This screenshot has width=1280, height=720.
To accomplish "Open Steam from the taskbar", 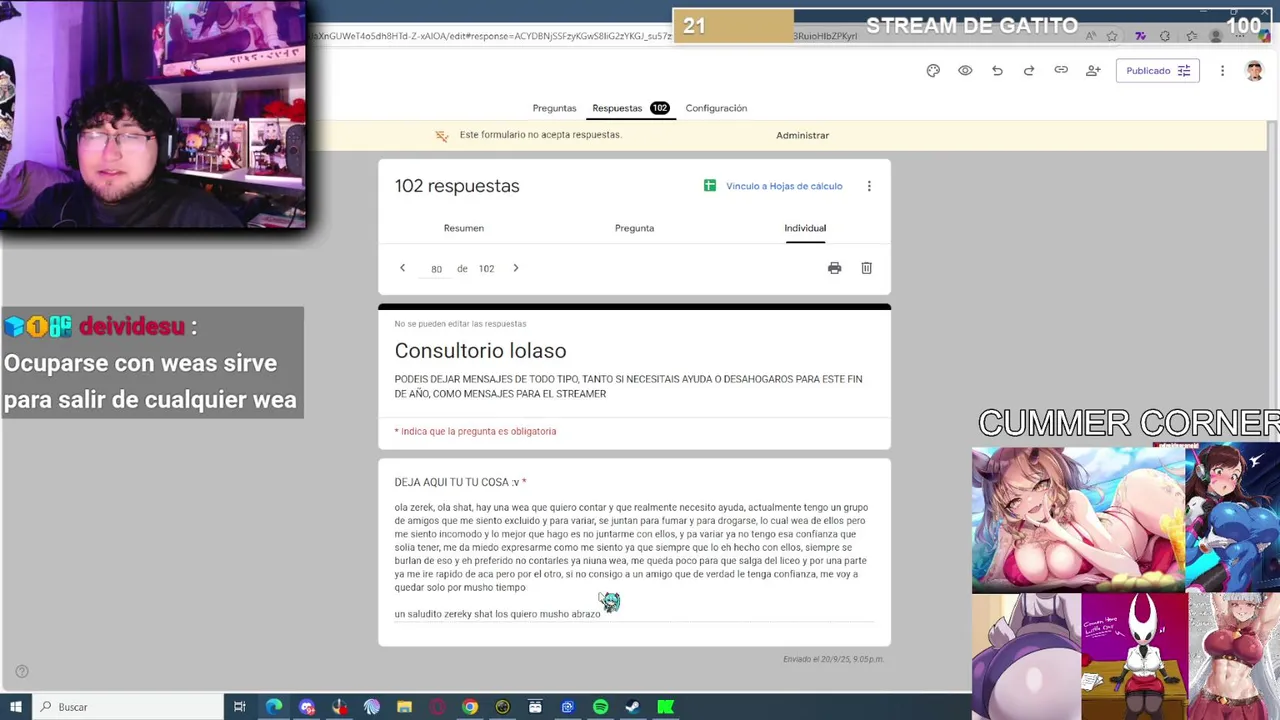I will tap(632, 707).
